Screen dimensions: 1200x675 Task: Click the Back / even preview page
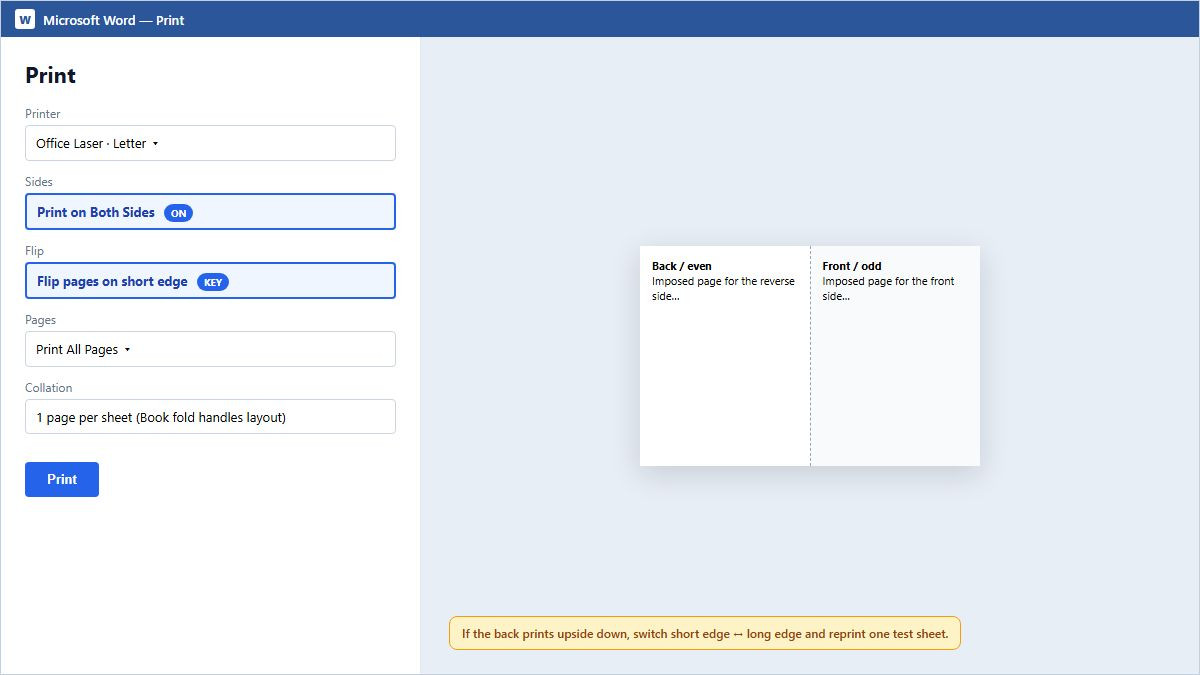725,356
